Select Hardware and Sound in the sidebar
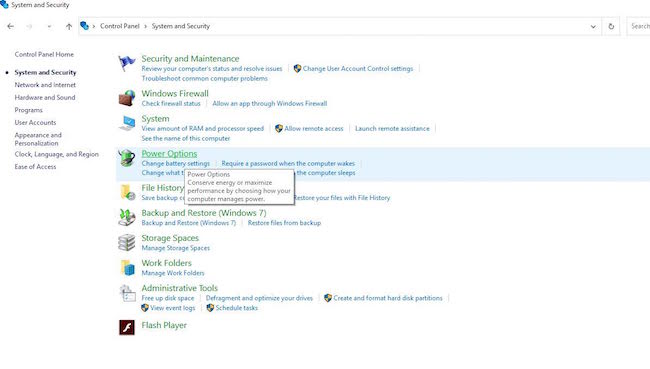 45,97
